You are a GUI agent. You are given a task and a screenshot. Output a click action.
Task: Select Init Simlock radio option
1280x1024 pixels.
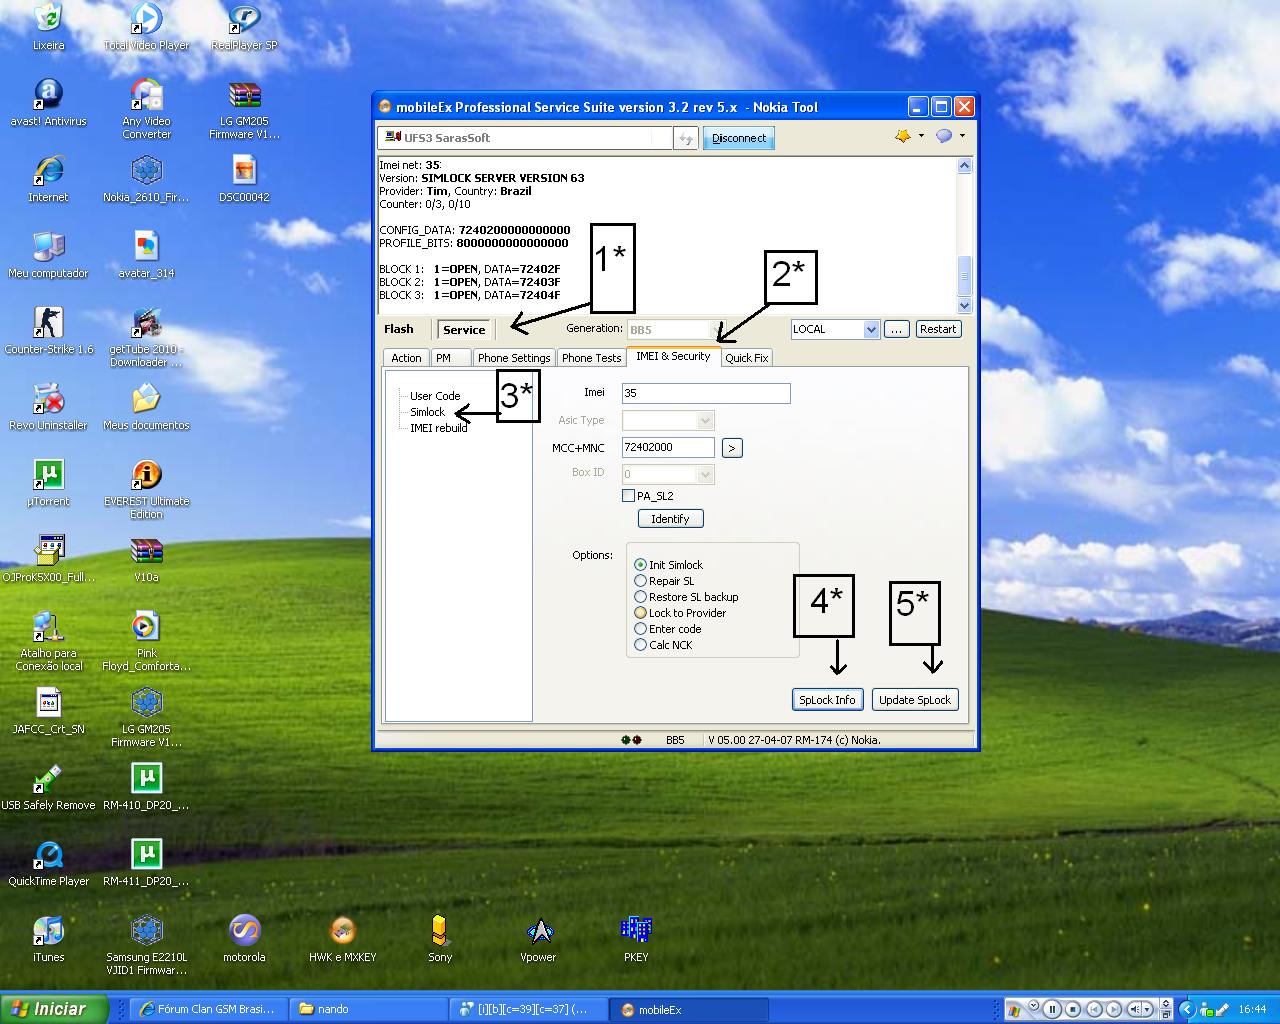click(640, 565)
